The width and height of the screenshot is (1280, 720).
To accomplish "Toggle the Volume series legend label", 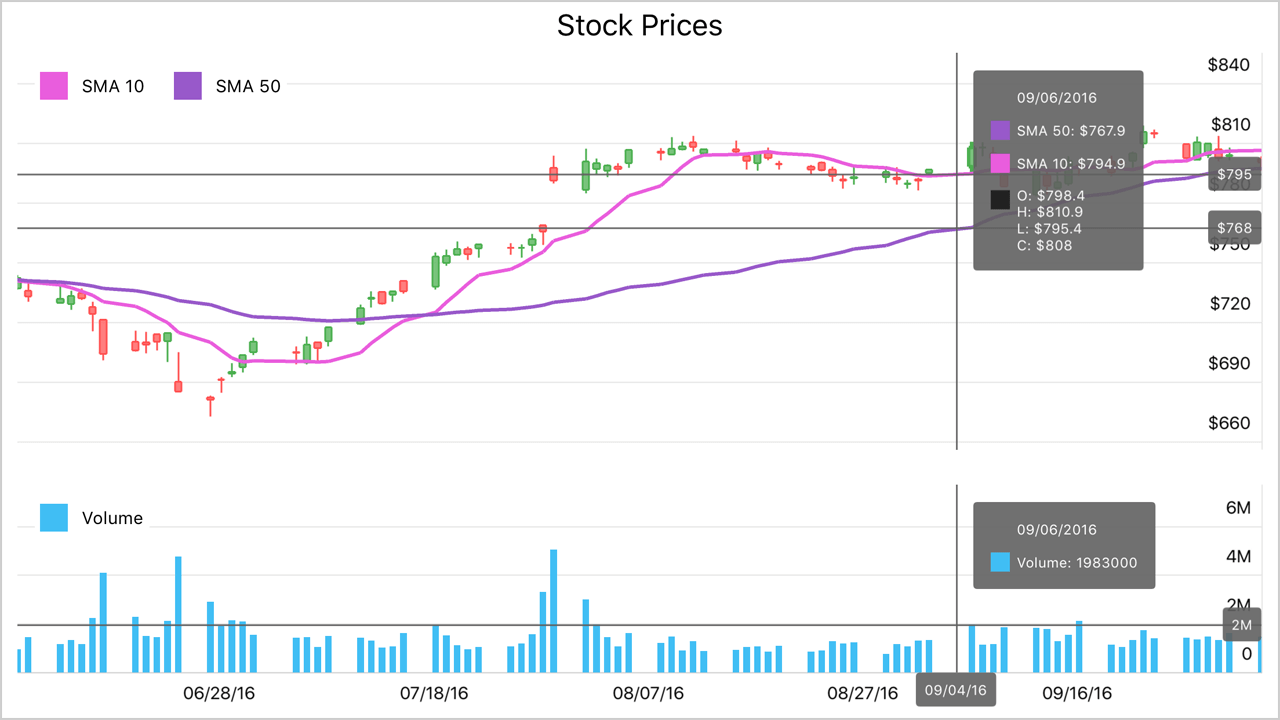I will click(x=112, y=518).
